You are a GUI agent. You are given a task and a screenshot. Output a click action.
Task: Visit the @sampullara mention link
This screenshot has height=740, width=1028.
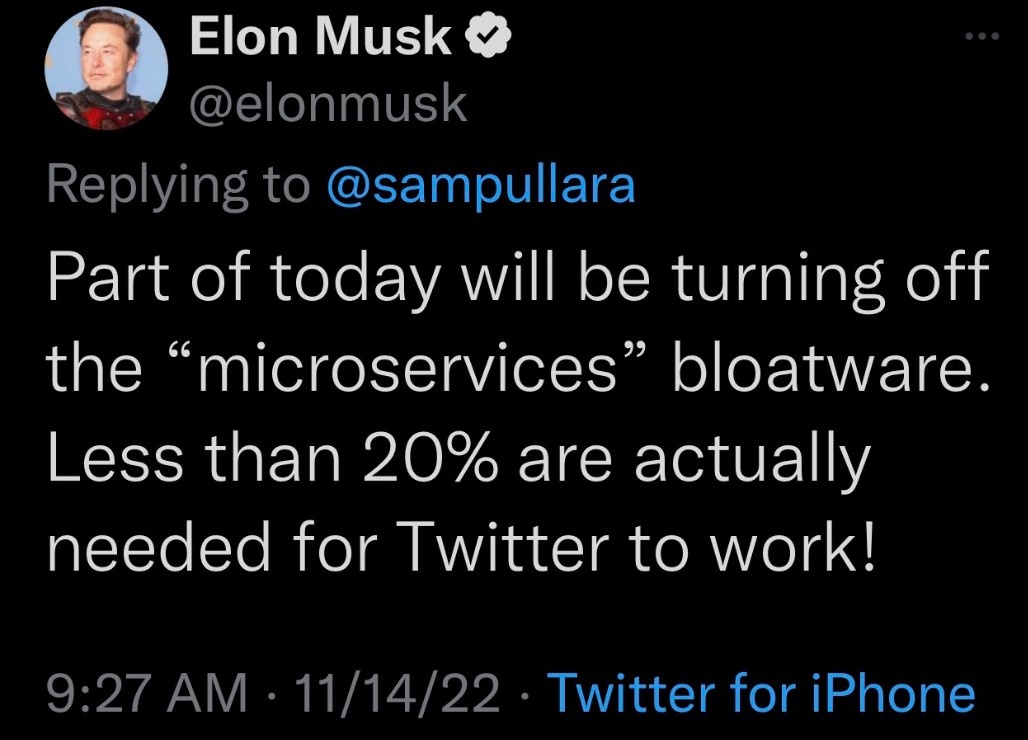pyautogui.click(x=480, y=186)
